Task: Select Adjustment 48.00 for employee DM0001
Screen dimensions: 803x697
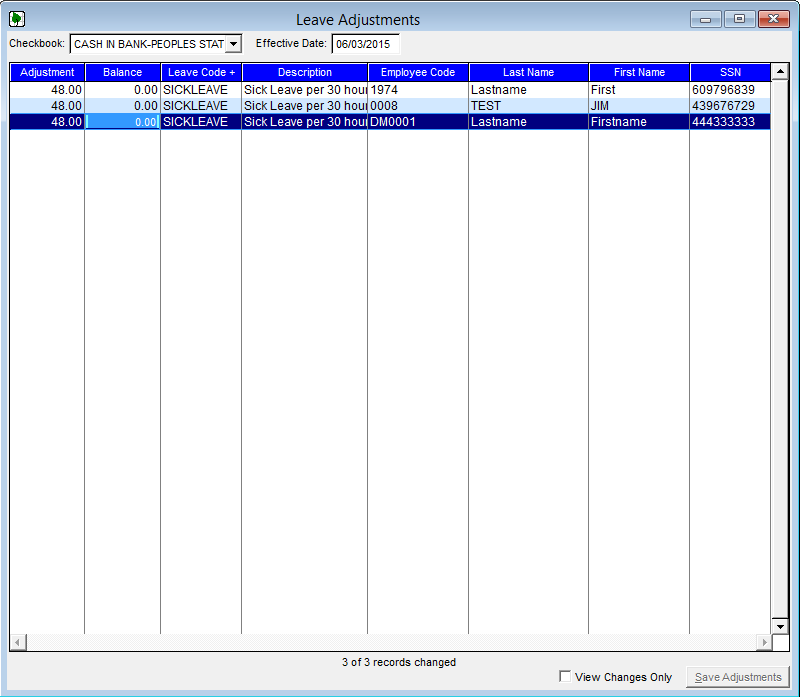Action: (47, 122)
